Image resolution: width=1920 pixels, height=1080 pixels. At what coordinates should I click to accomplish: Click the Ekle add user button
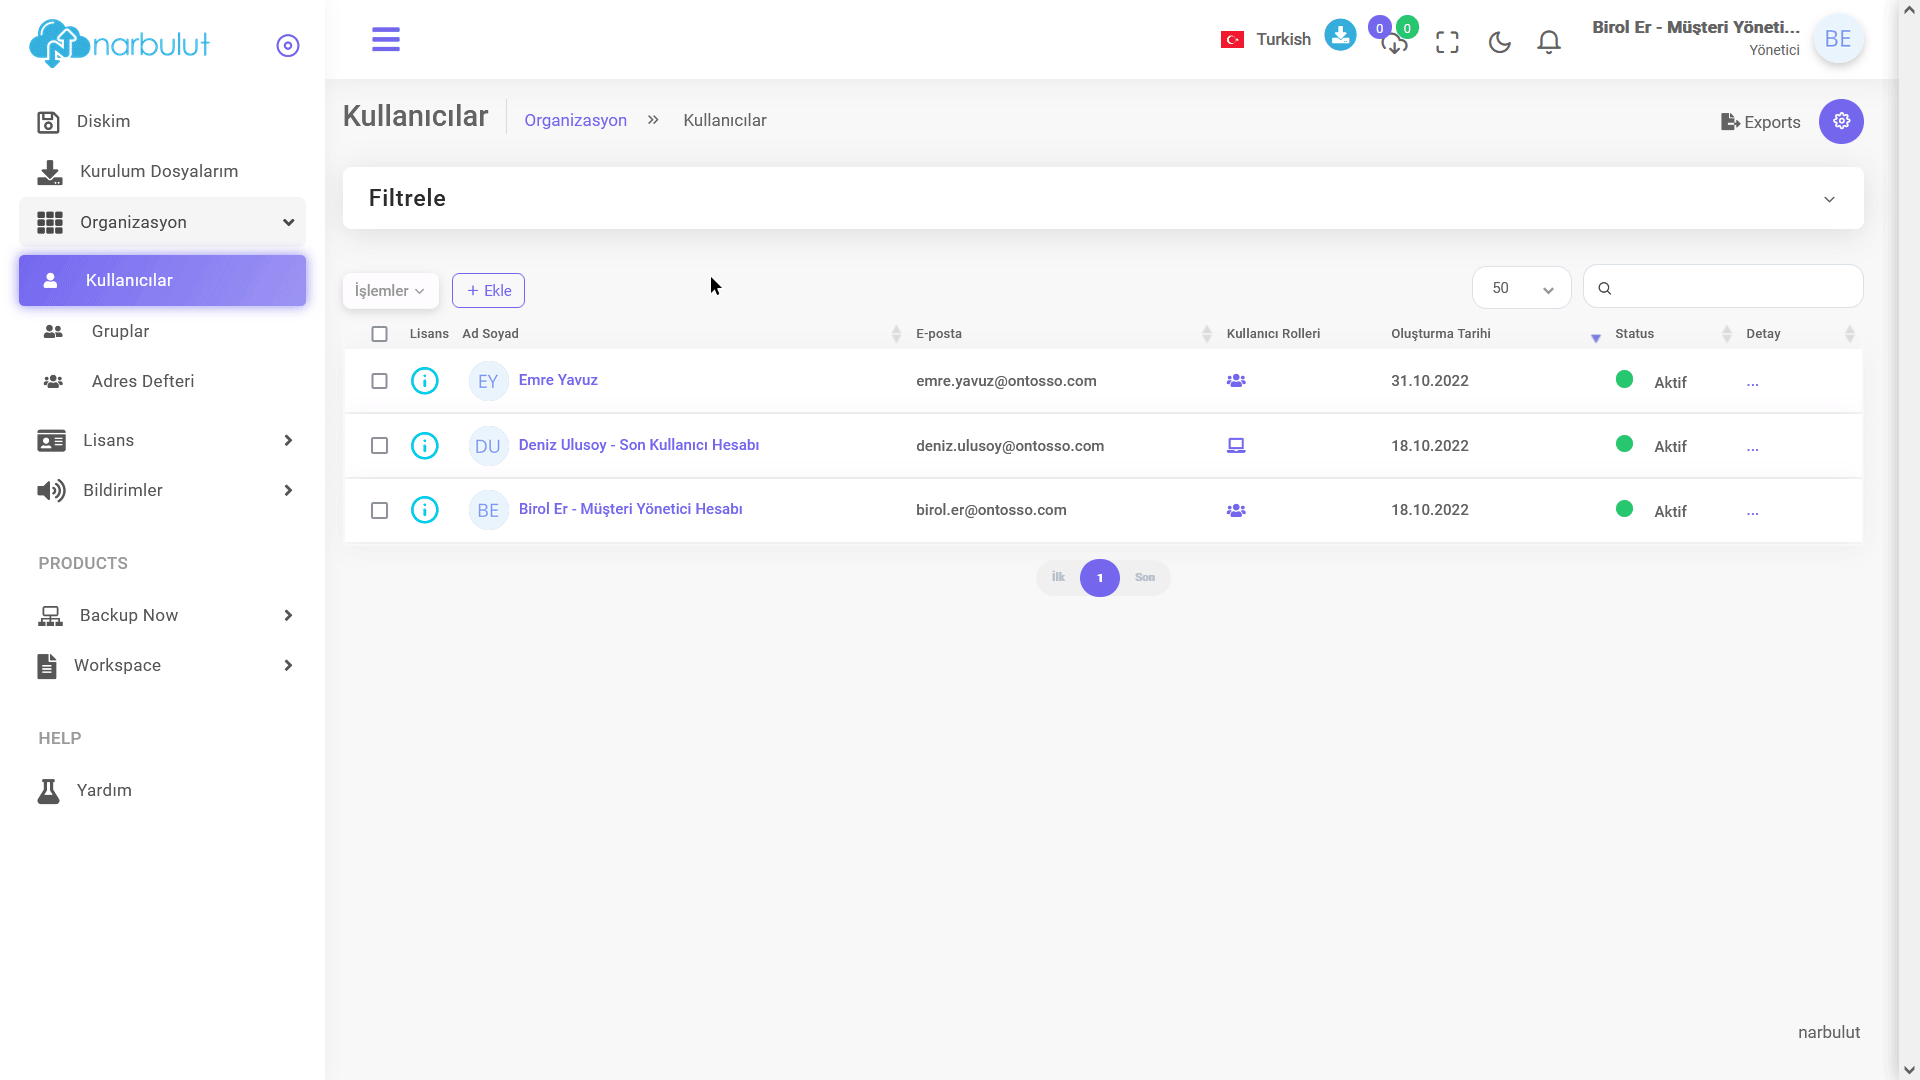[x=488, y=291]
